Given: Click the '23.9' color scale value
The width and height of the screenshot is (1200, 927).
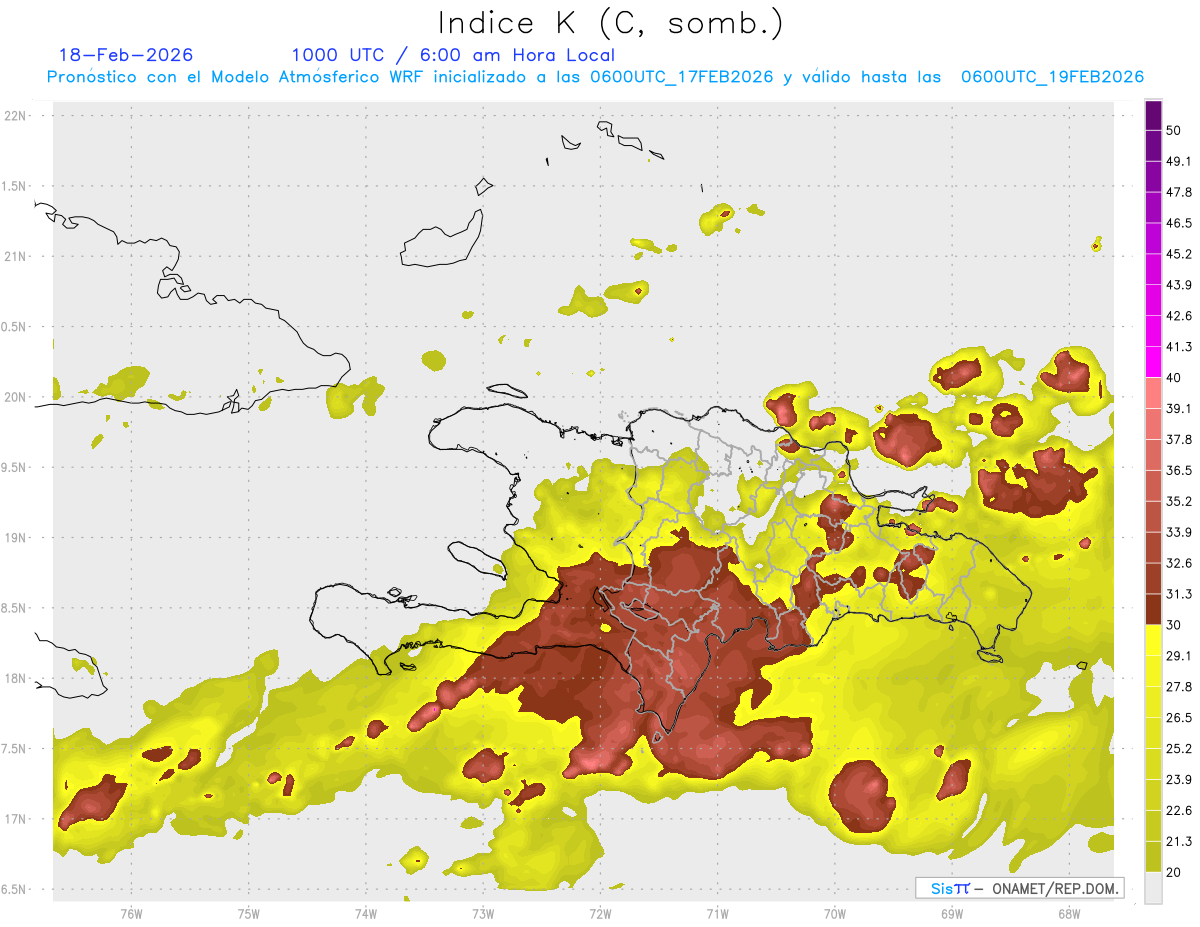Looking at the screenshot, I should pos(1179,780).
